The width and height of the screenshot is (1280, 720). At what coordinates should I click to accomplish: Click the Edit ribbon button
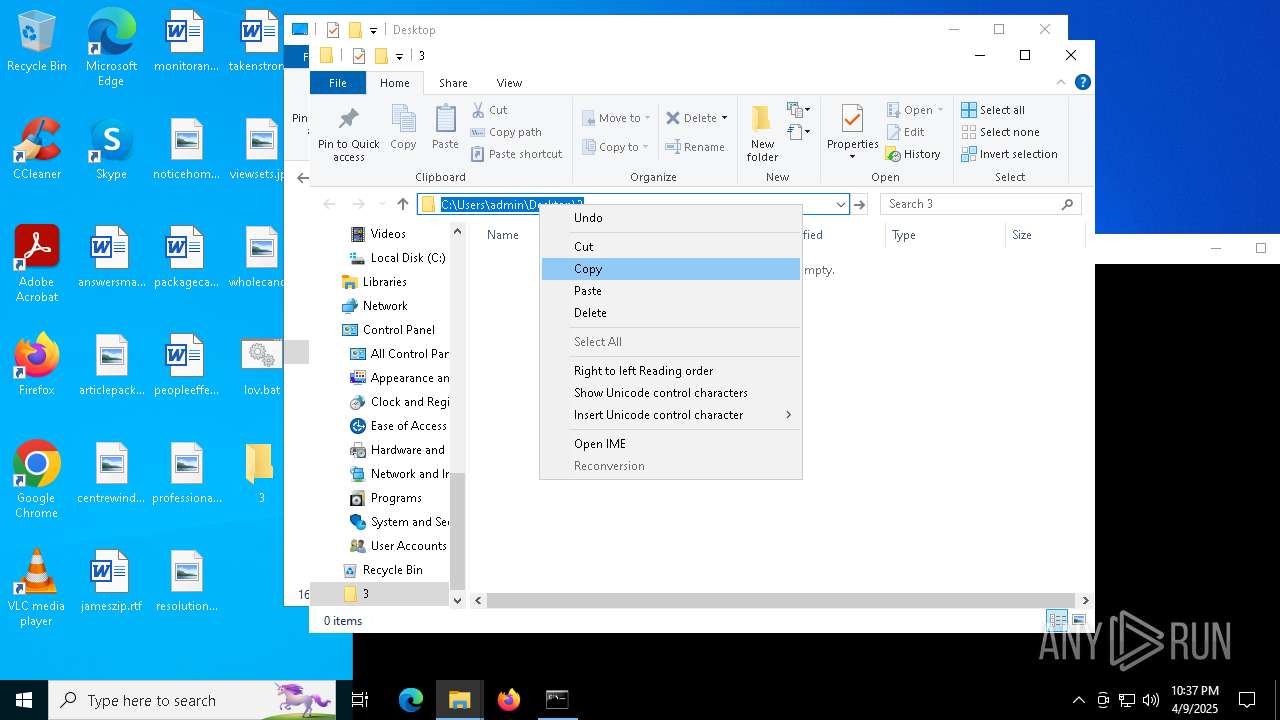[x=906, y=132]
